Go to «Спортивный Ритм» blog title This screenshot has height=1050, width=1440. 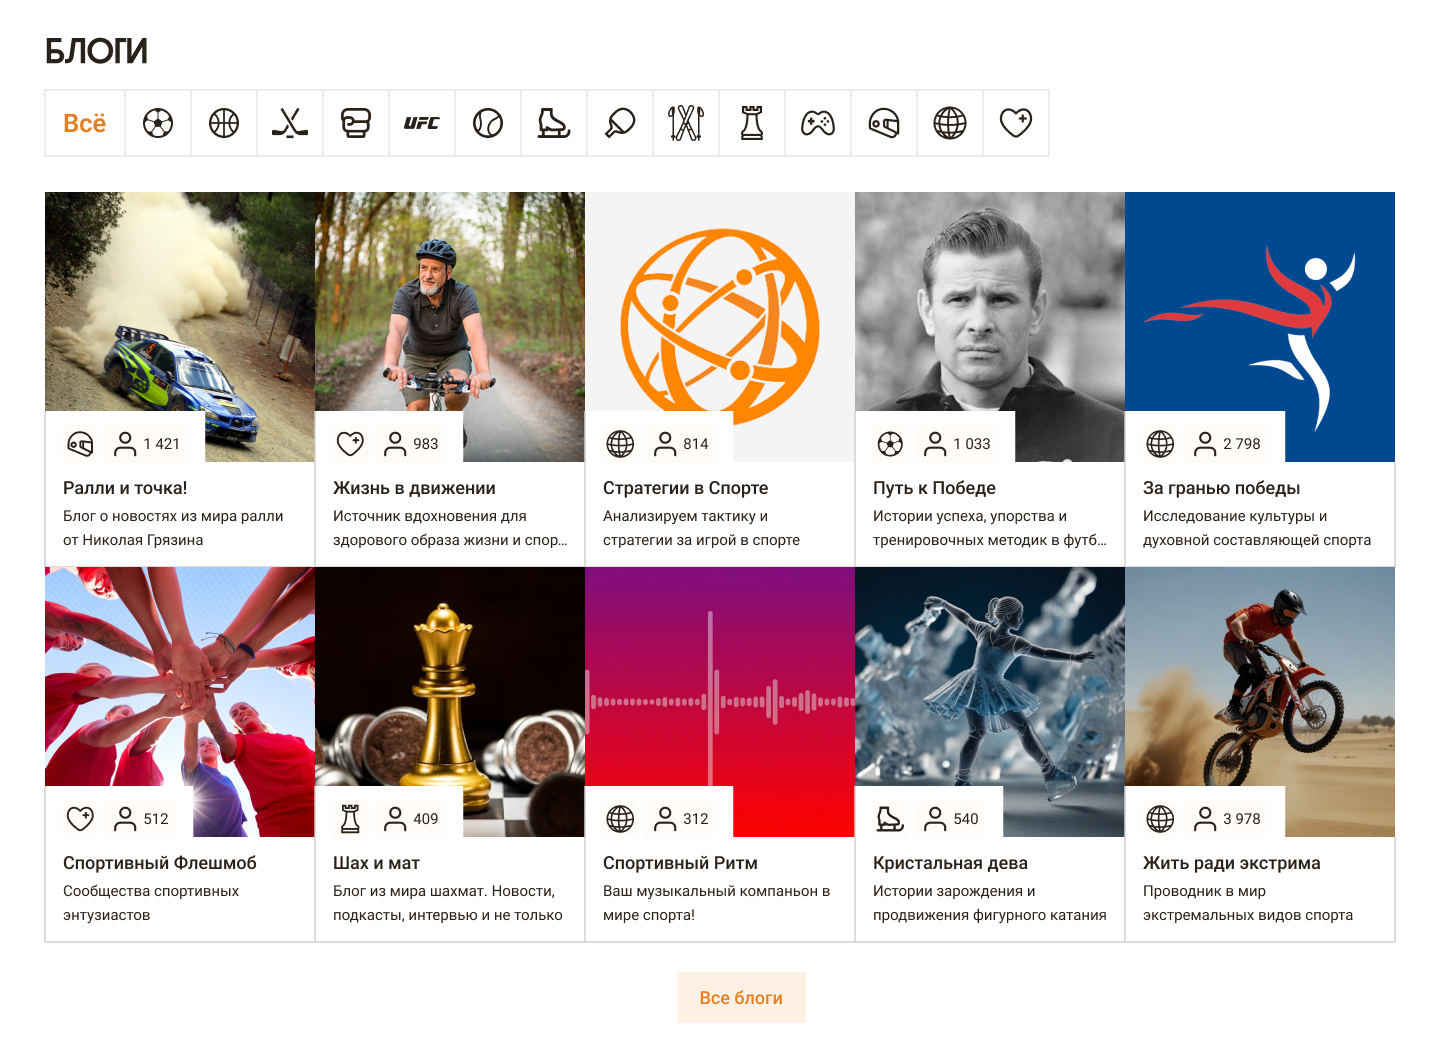[680, 863]
